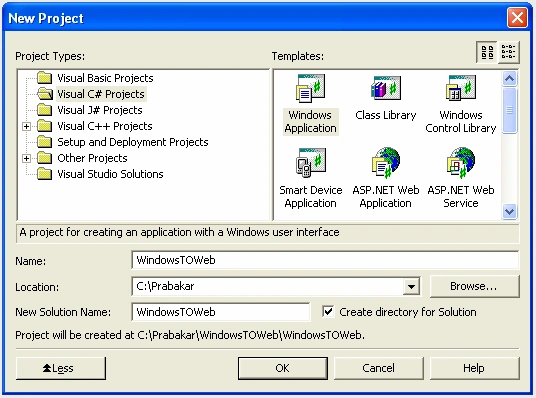536x398 pixels.
Task: Click the Other Projects folder icon
Action: (x=44, y=158)
